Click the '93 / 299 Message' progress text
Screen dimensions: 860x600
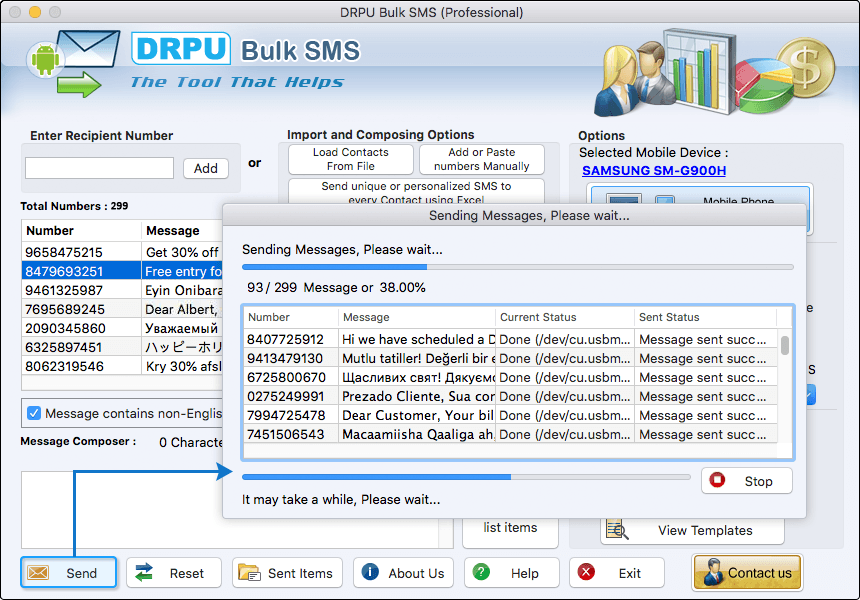(336, 287)
